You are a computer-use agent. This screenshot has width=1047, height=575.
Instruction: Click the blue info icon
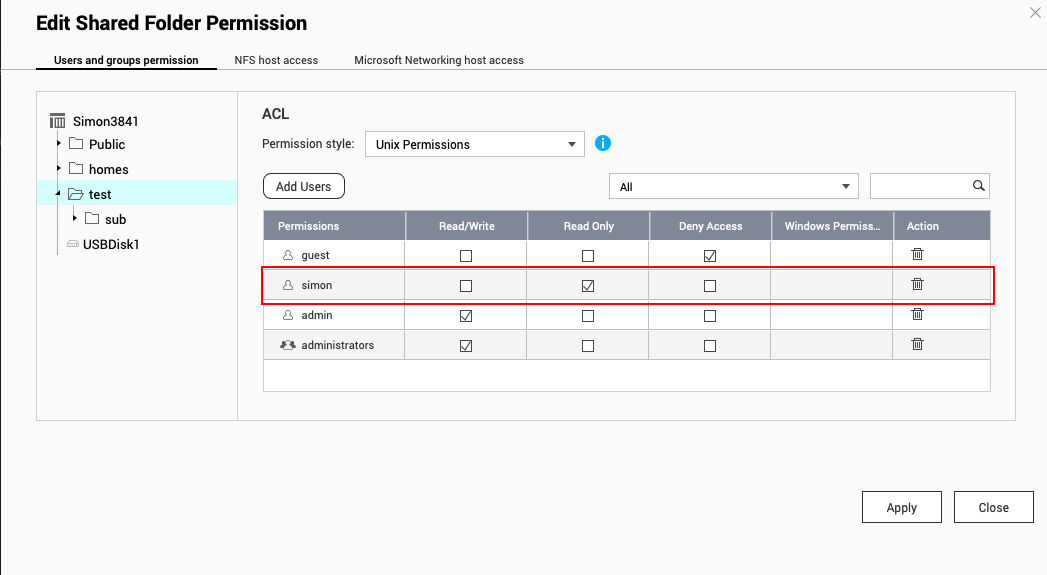[x=603, y=143]
